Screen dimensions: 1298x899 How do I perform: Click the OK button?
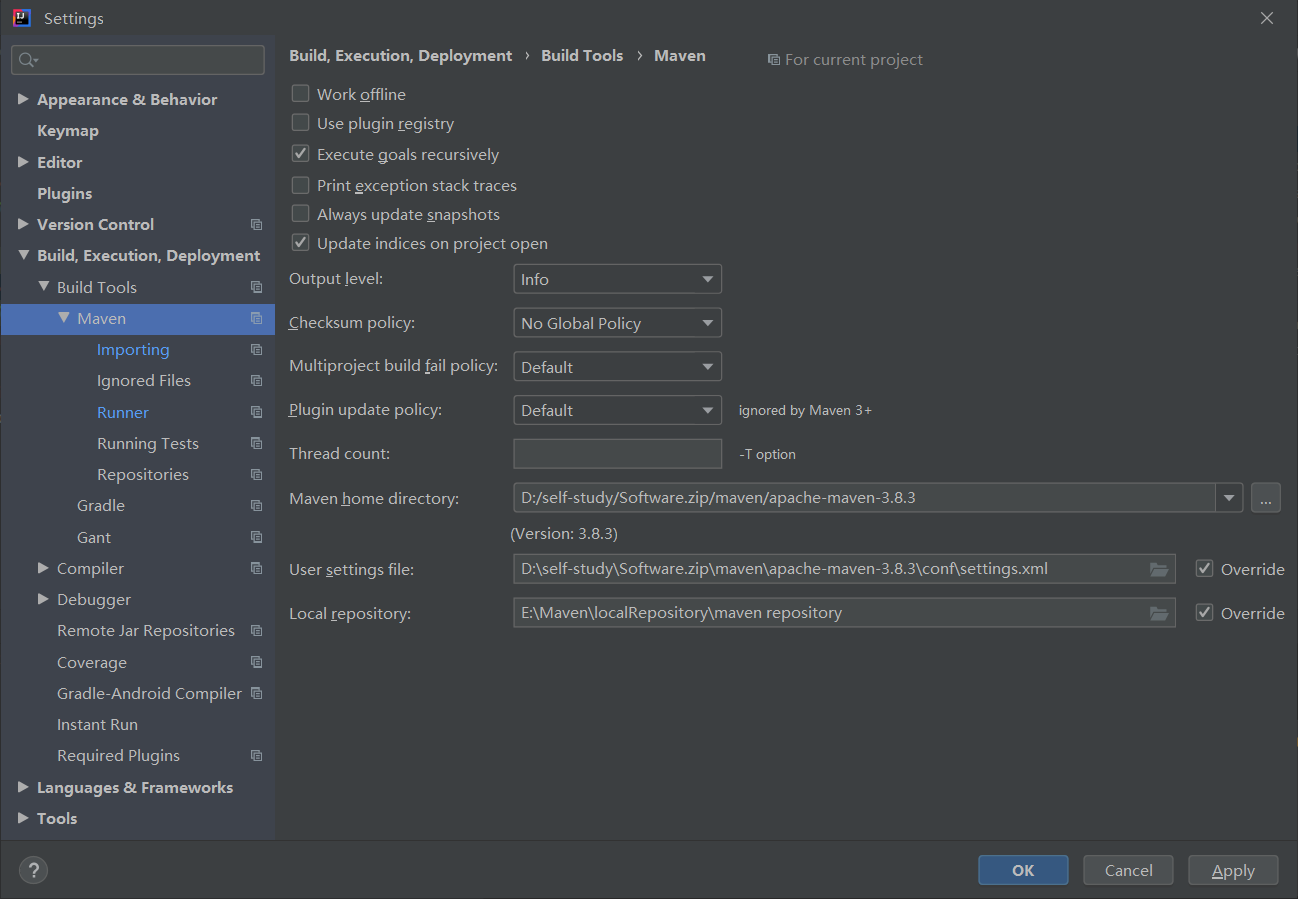click(x=1023, y=870)
